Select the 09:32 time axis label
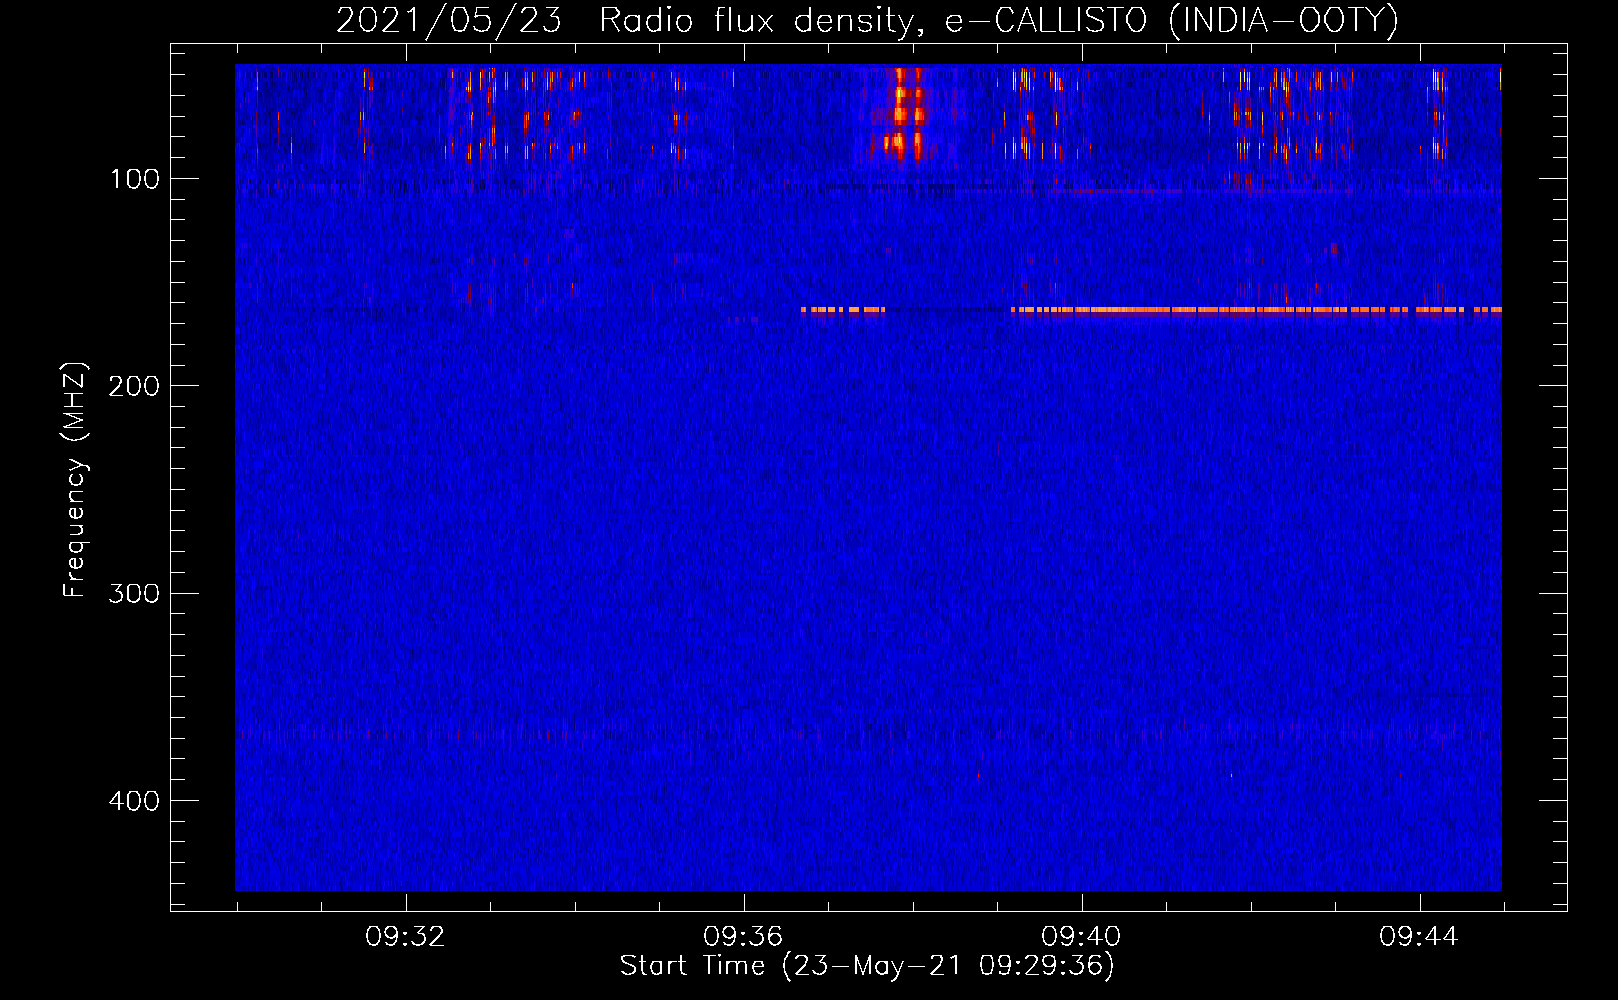Viewport: 1618px width, 1000px height. (405, 937)
